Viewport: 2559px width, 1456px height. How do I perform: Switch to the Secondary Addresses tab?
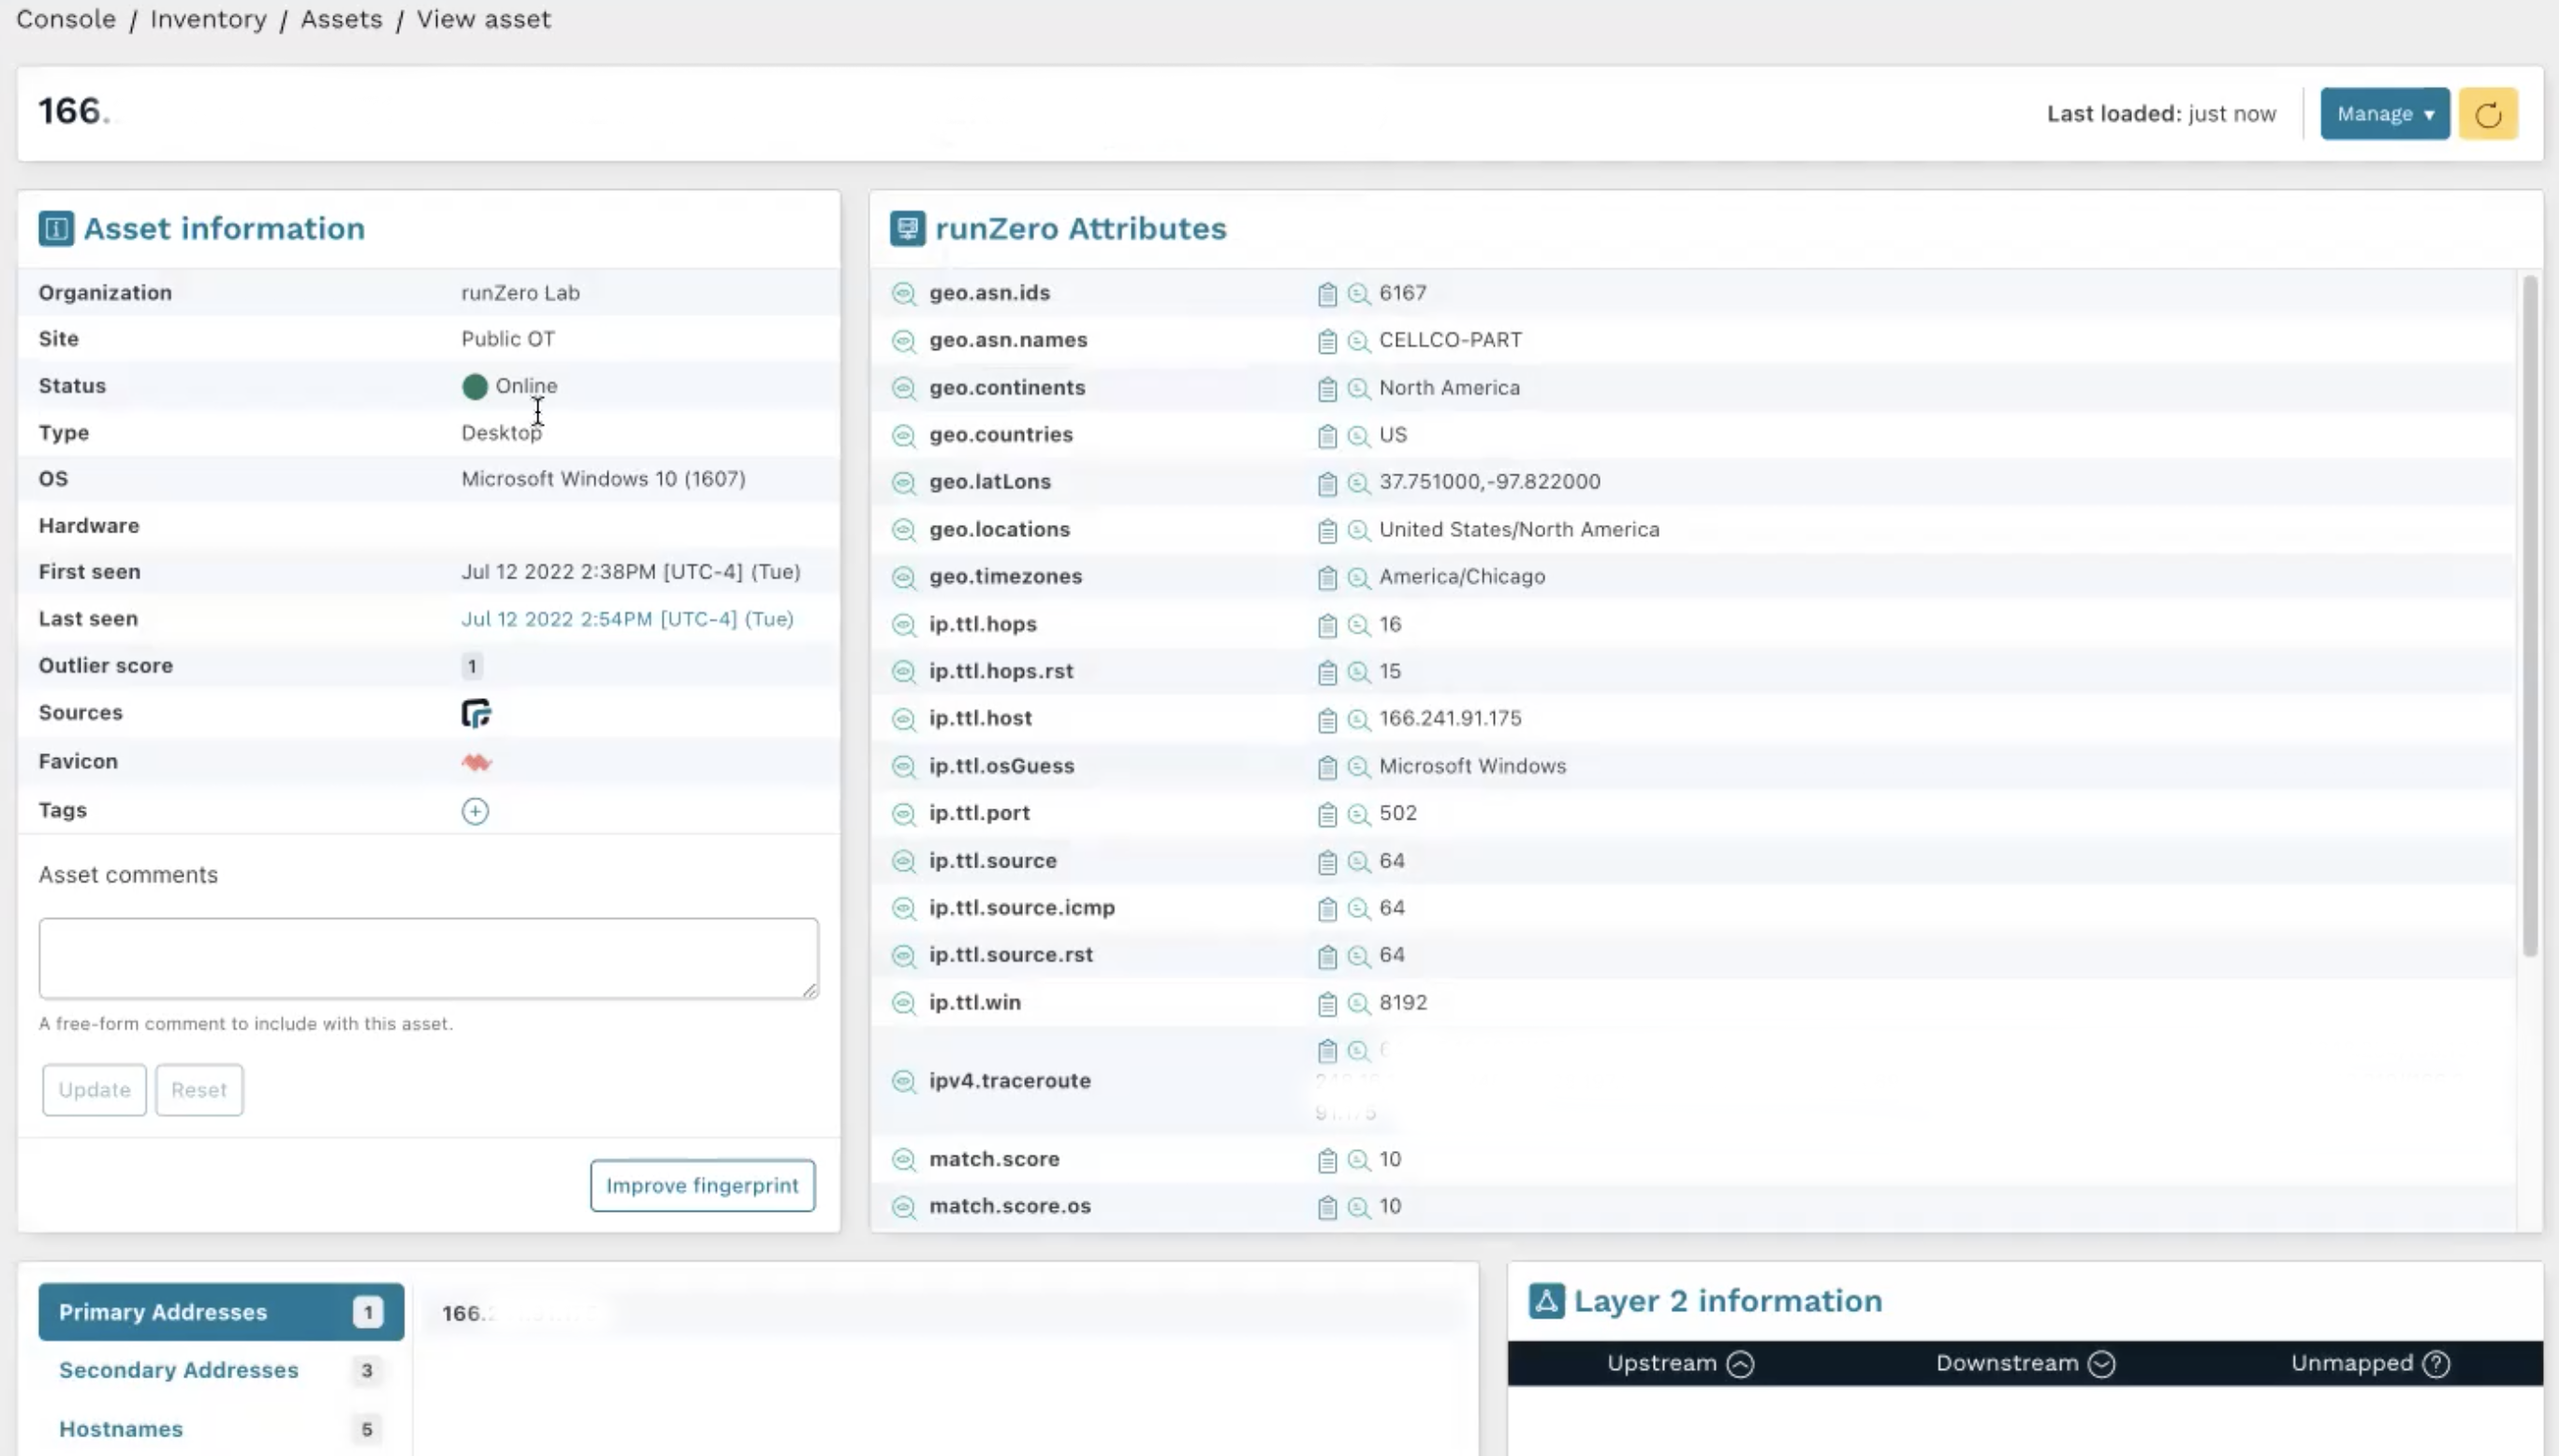click(x=178, y=1370)
